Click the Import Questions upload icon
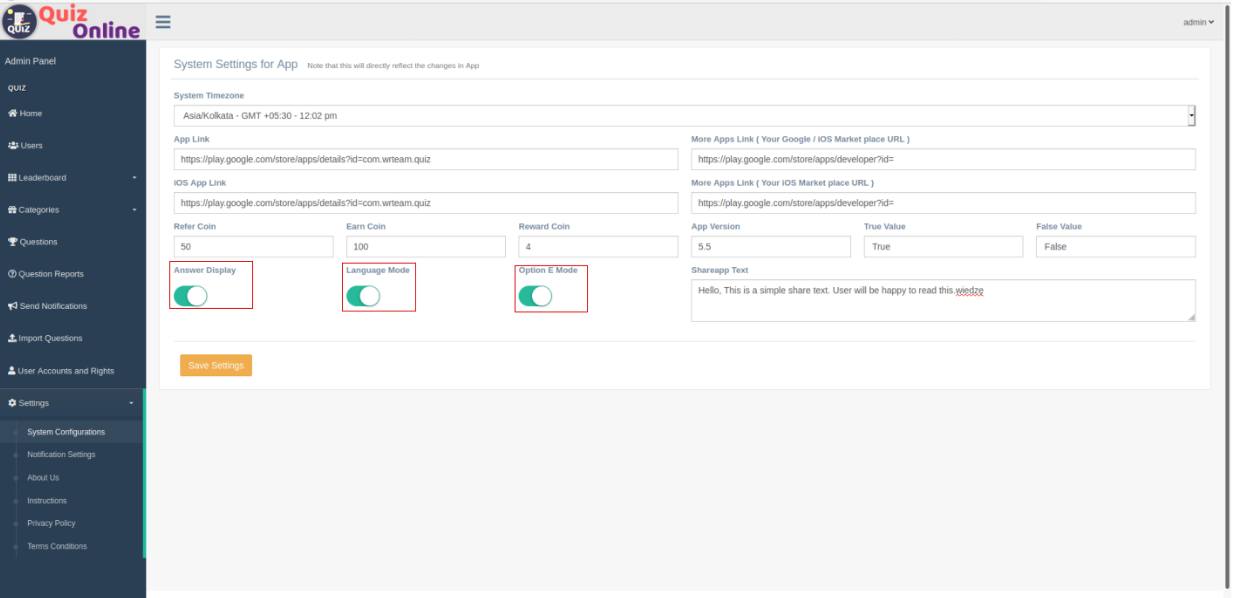This screenshot has height=598, width=1233. click(12, 338)
